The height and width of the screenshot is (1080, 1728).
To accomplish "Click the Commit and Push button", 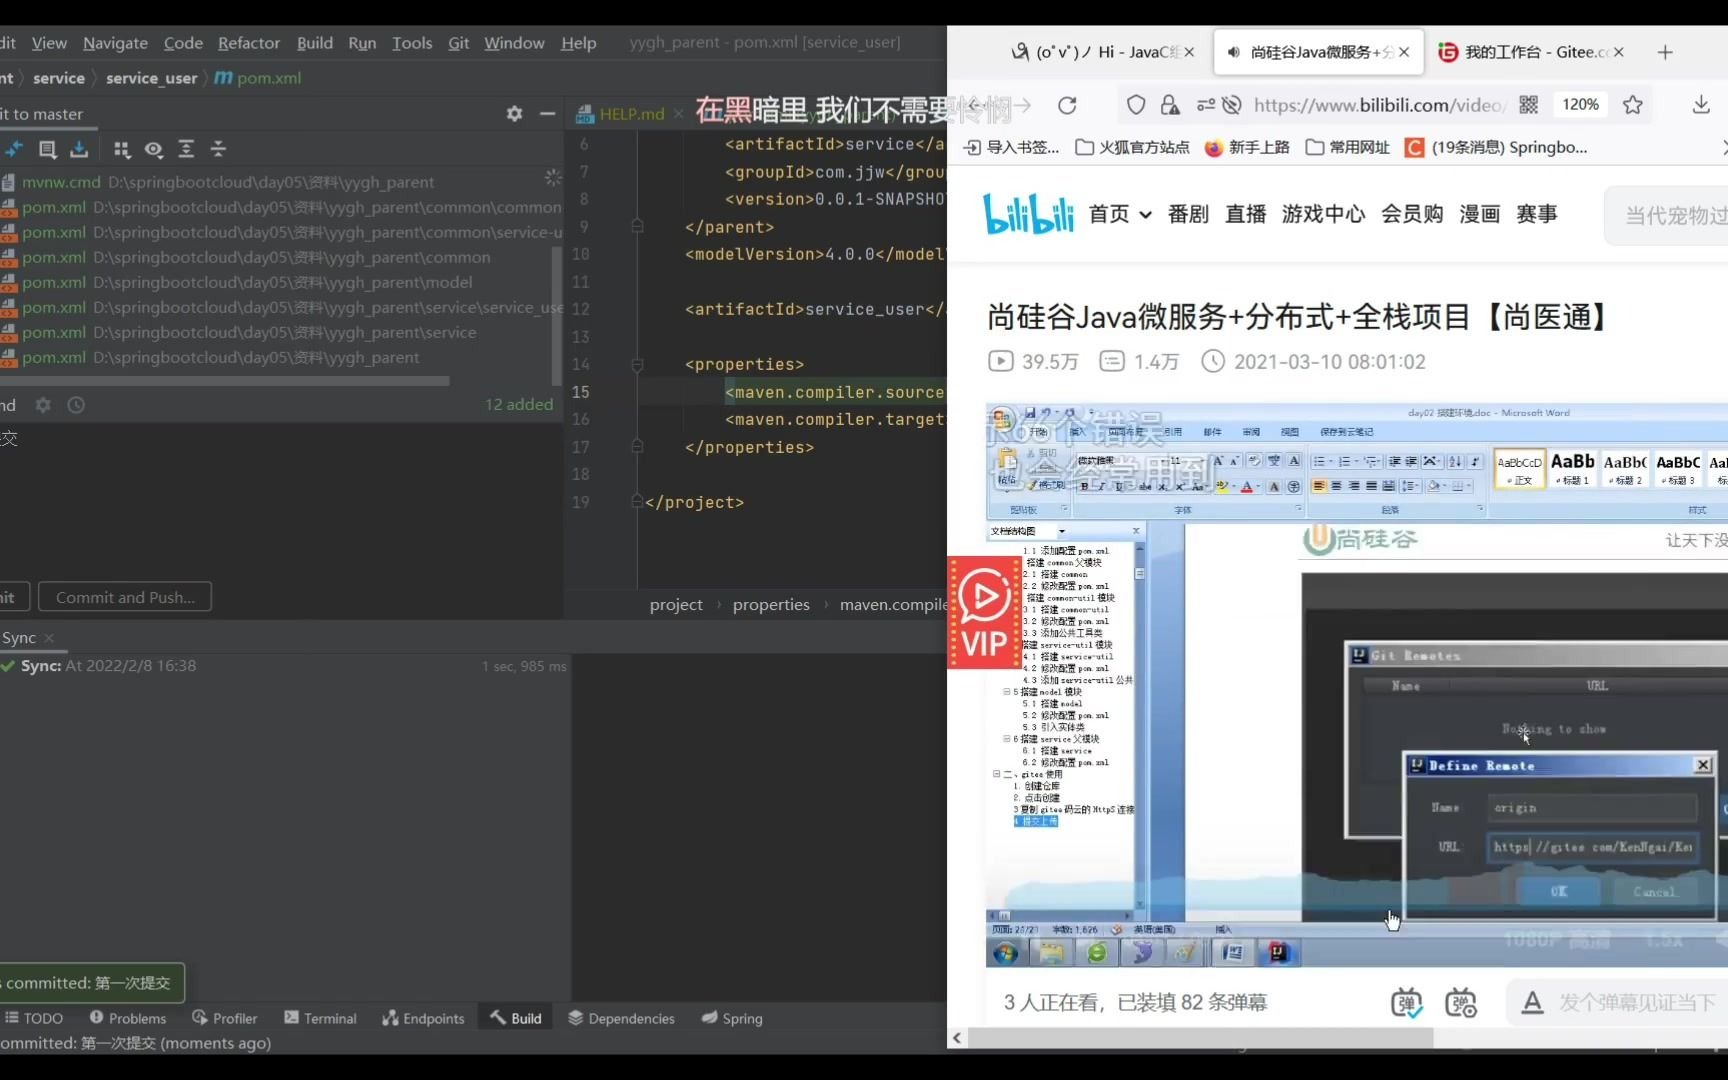I will click(125, 597).
